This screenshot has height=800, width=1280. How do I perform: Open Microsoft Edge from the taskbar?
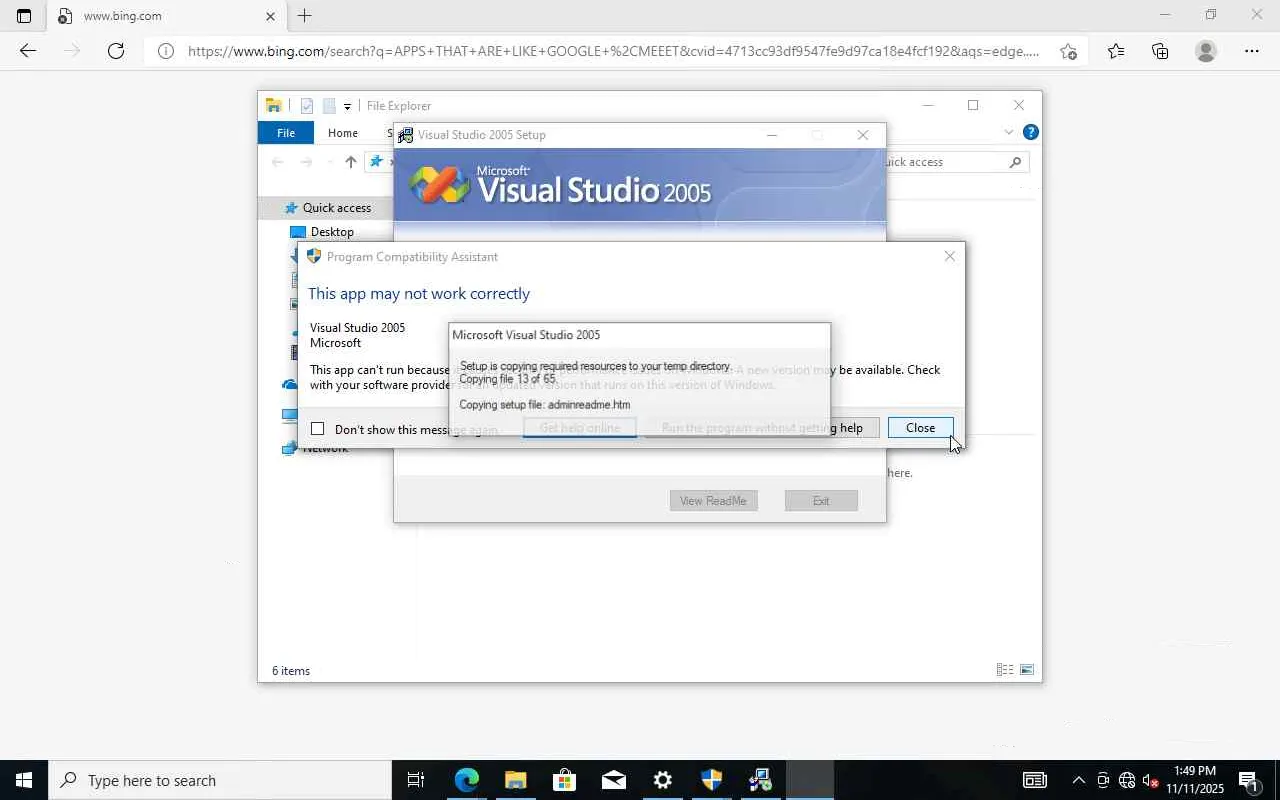[466, 780]
